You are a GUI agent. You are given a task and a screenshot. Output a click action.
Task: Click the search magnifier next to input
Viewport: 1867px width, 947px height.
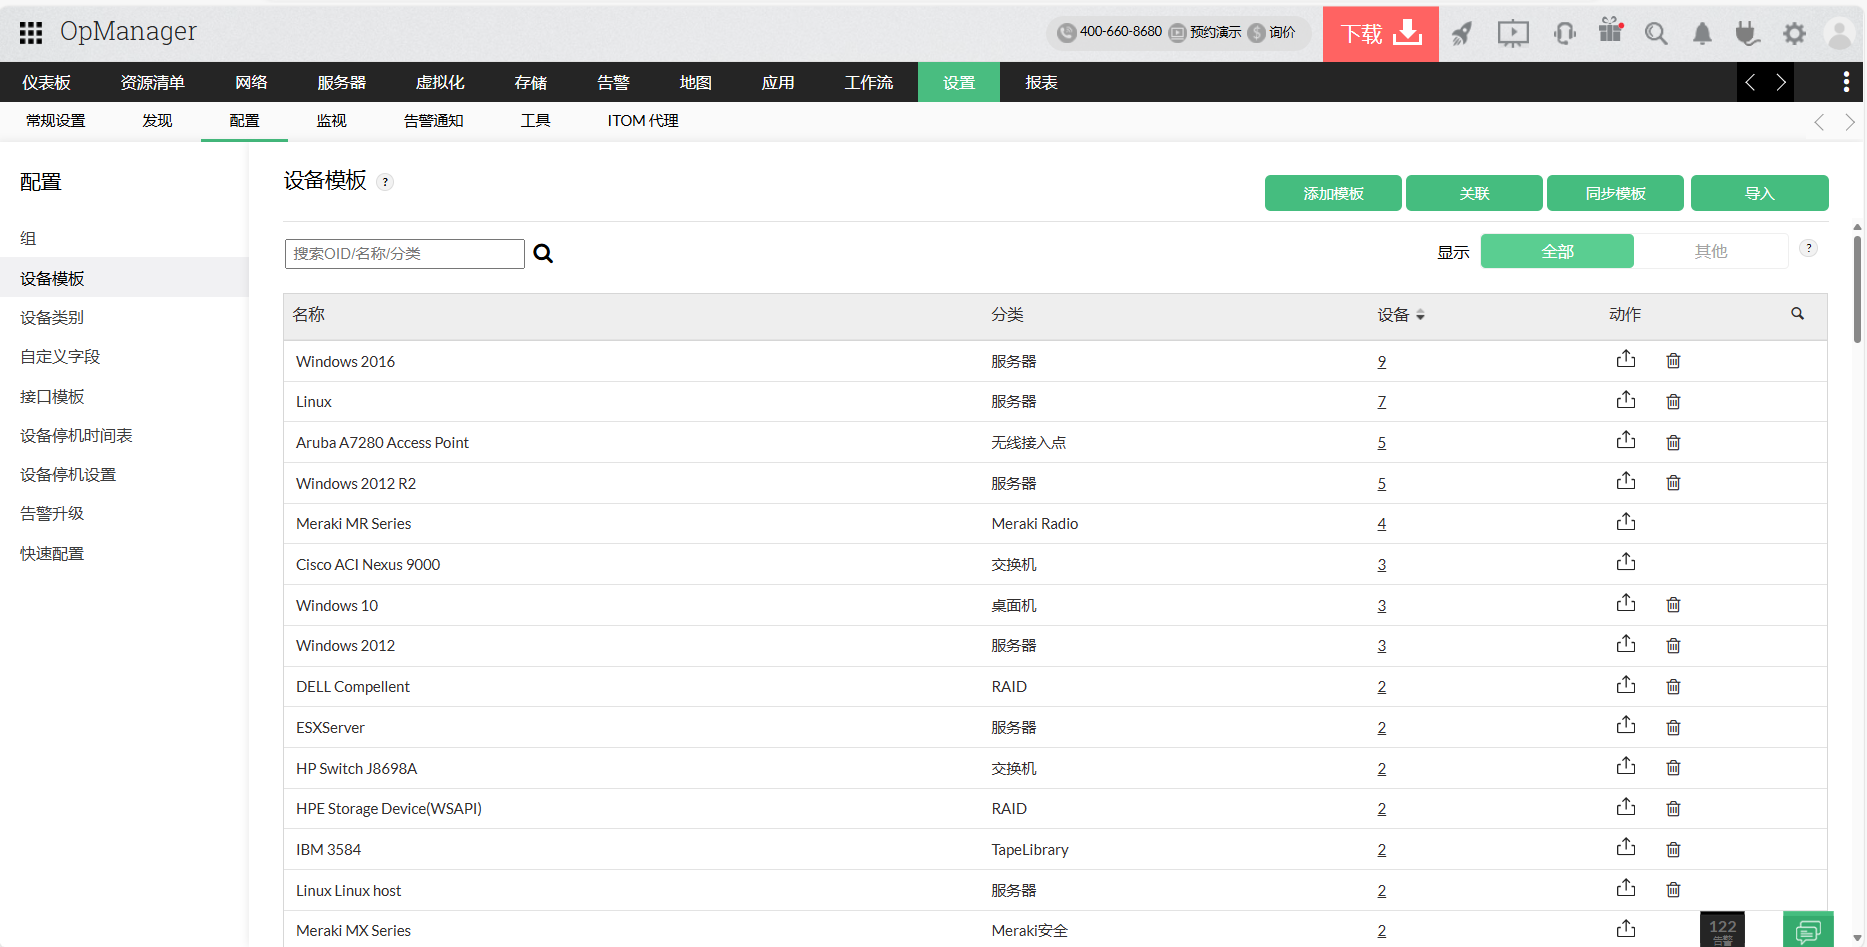point(543,254)
